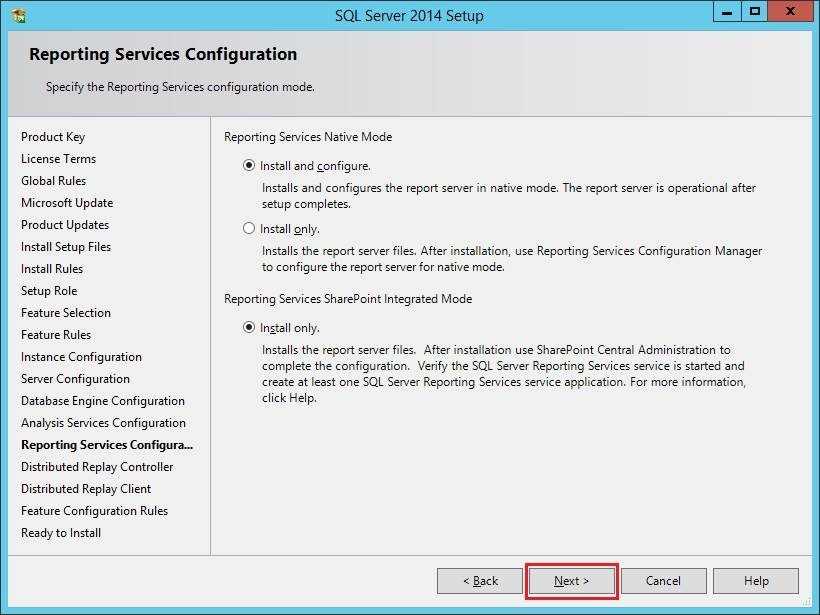Minimize the SQL Server 2014 Setup window
The width and height of the screenshot is (820, 615).
coord(726,12)
